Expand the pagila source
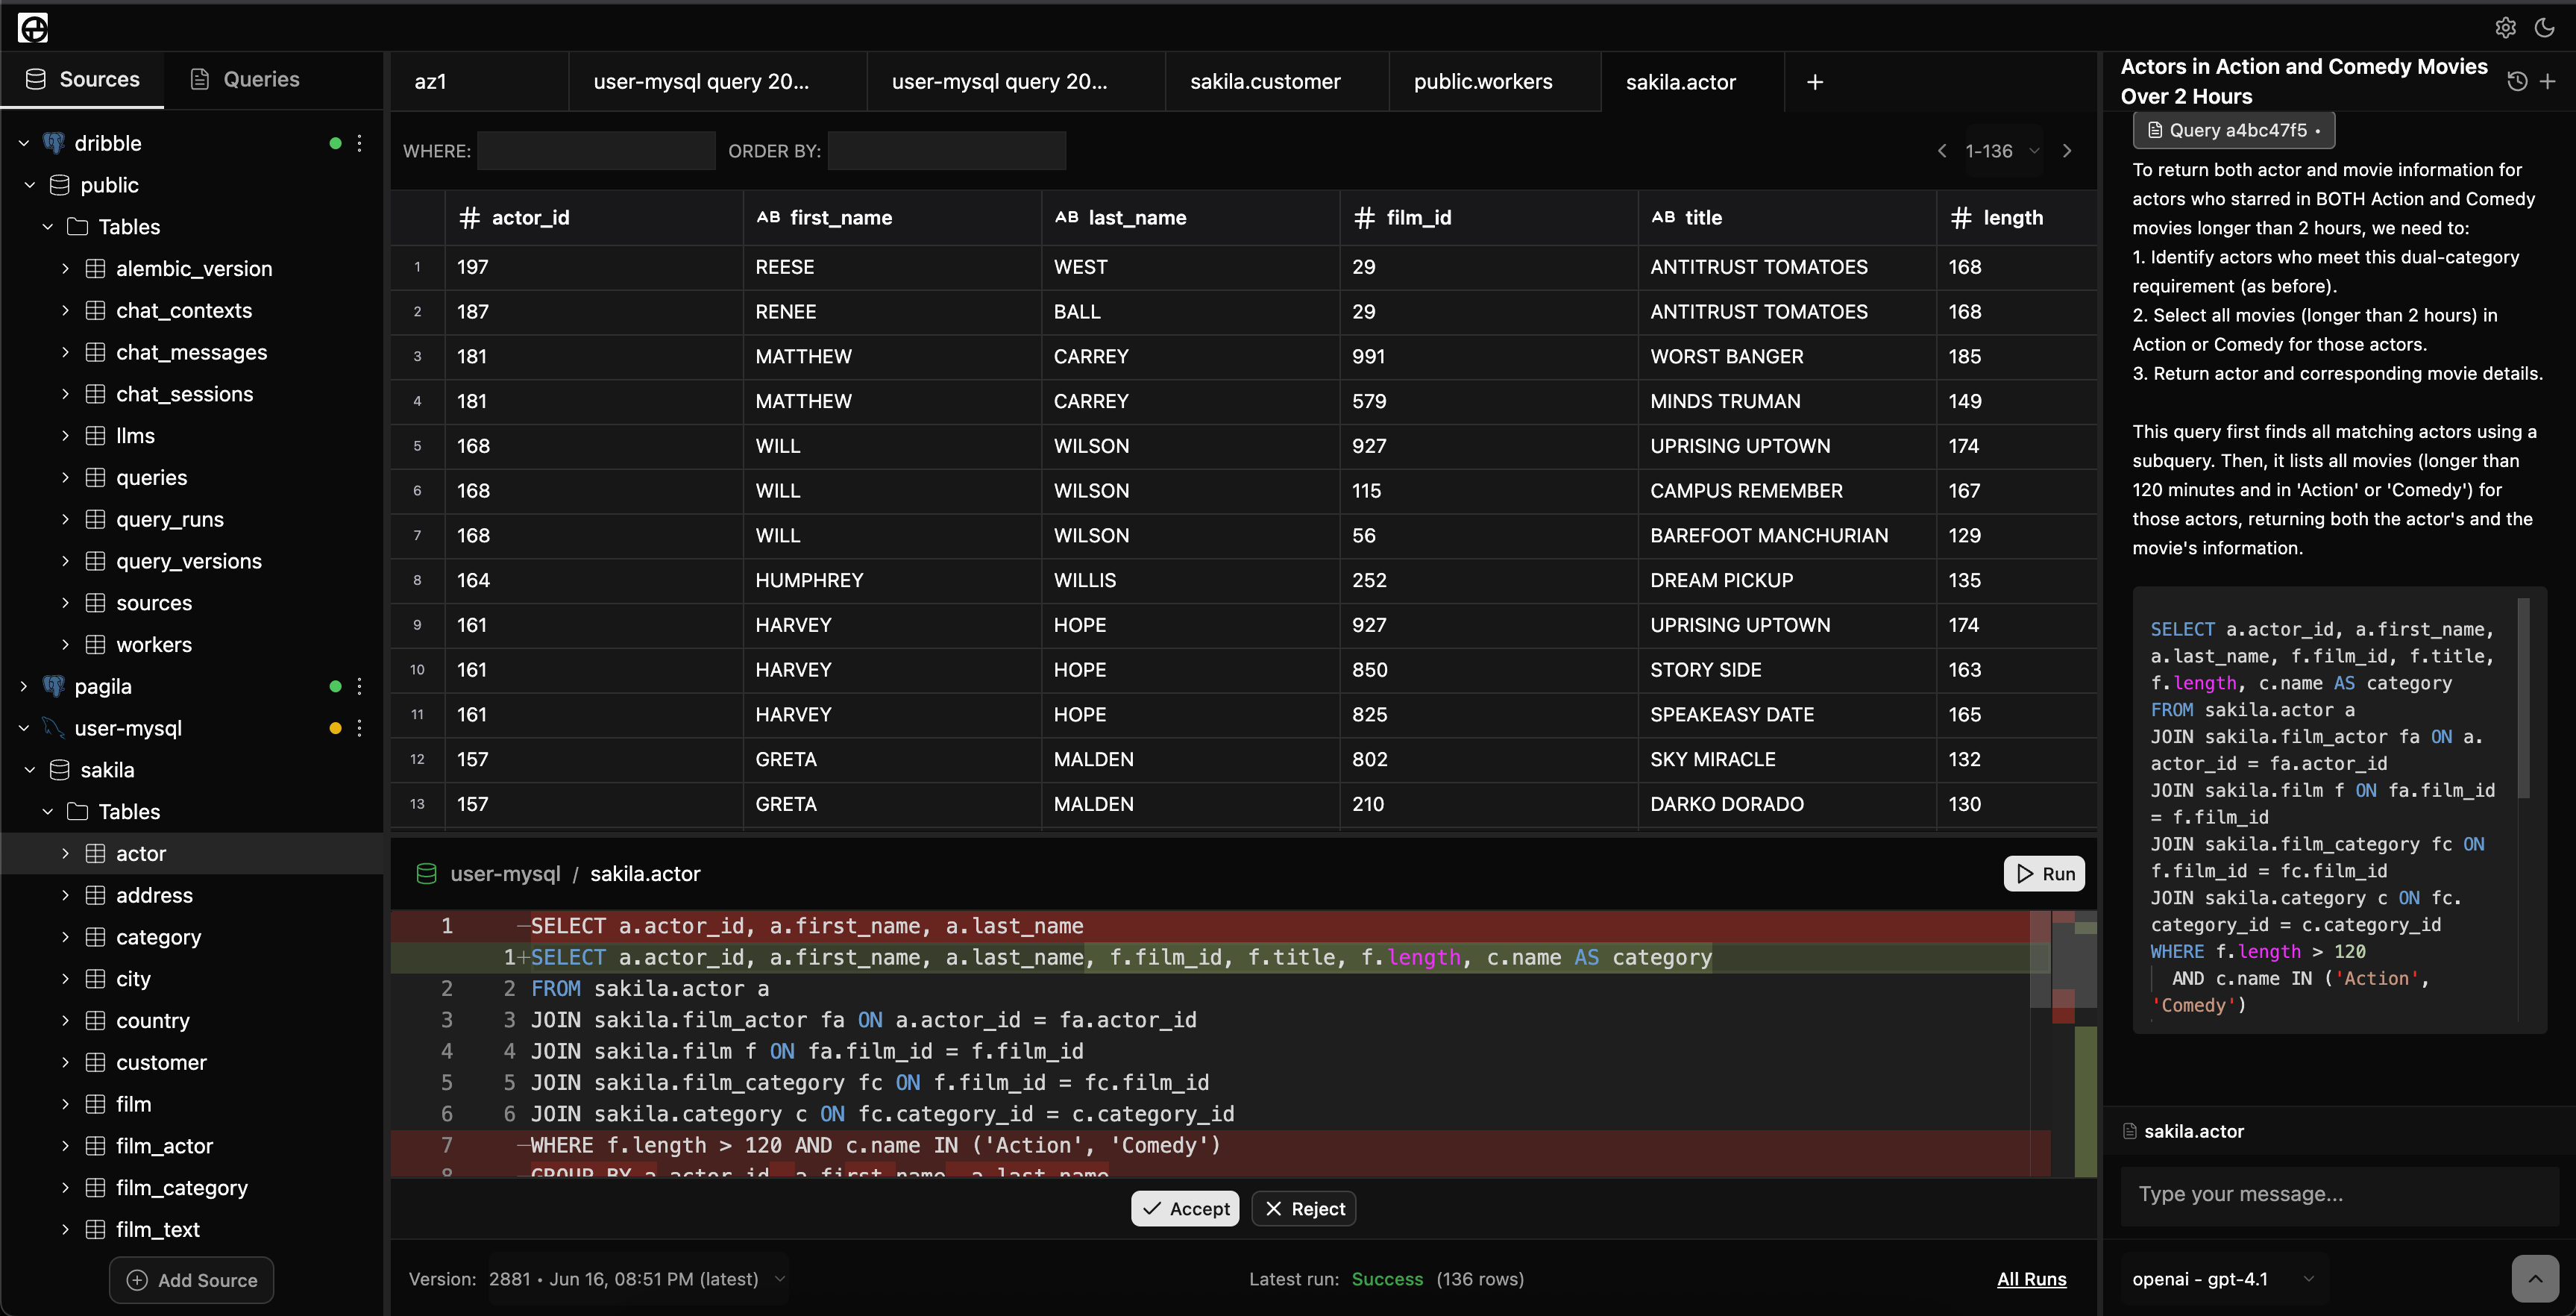 [24, 686]
